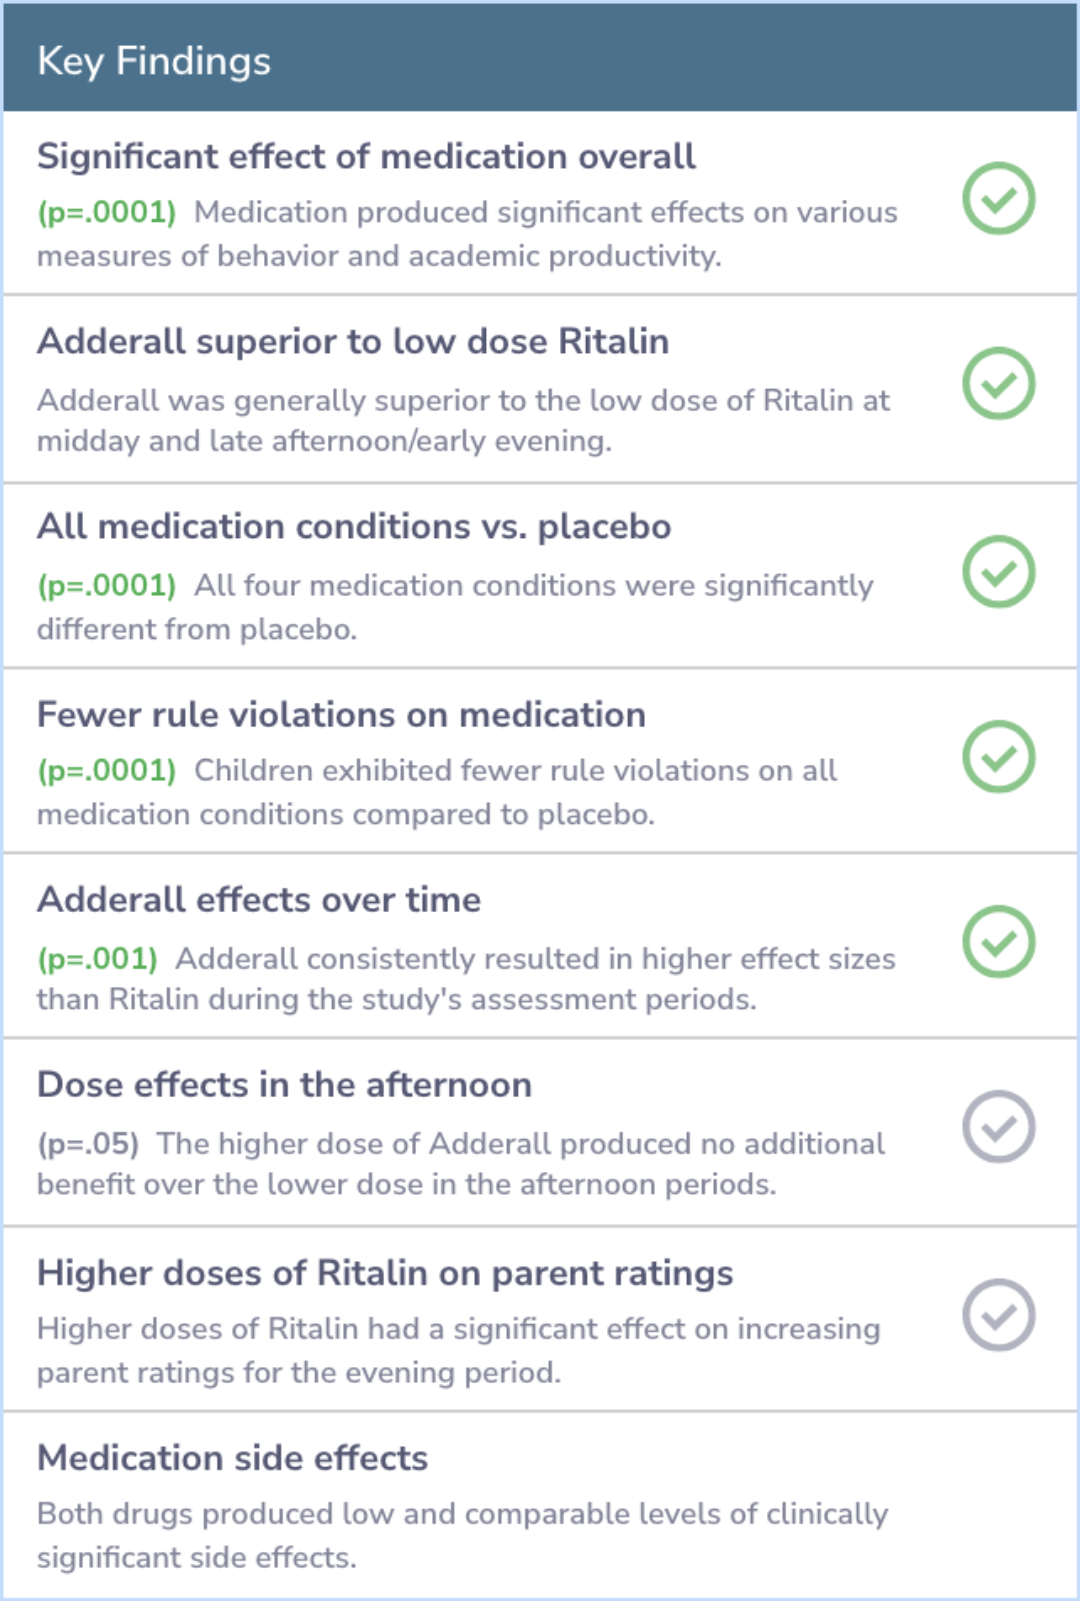Click p=.05 value in dose effects row
Screen dimensions: 1080x1601
[88, 1144]
